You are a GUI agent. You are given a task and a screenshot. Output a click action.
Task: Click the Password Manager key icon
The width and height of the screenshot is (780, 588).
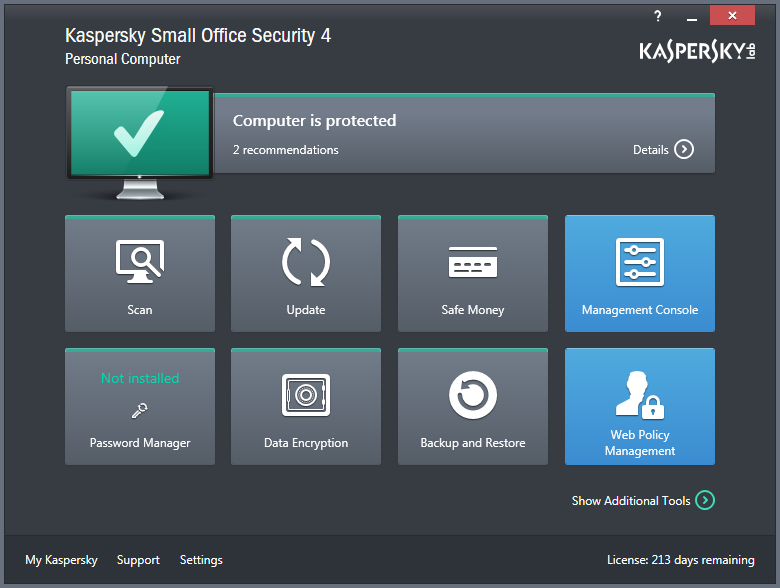coord(140,410)
